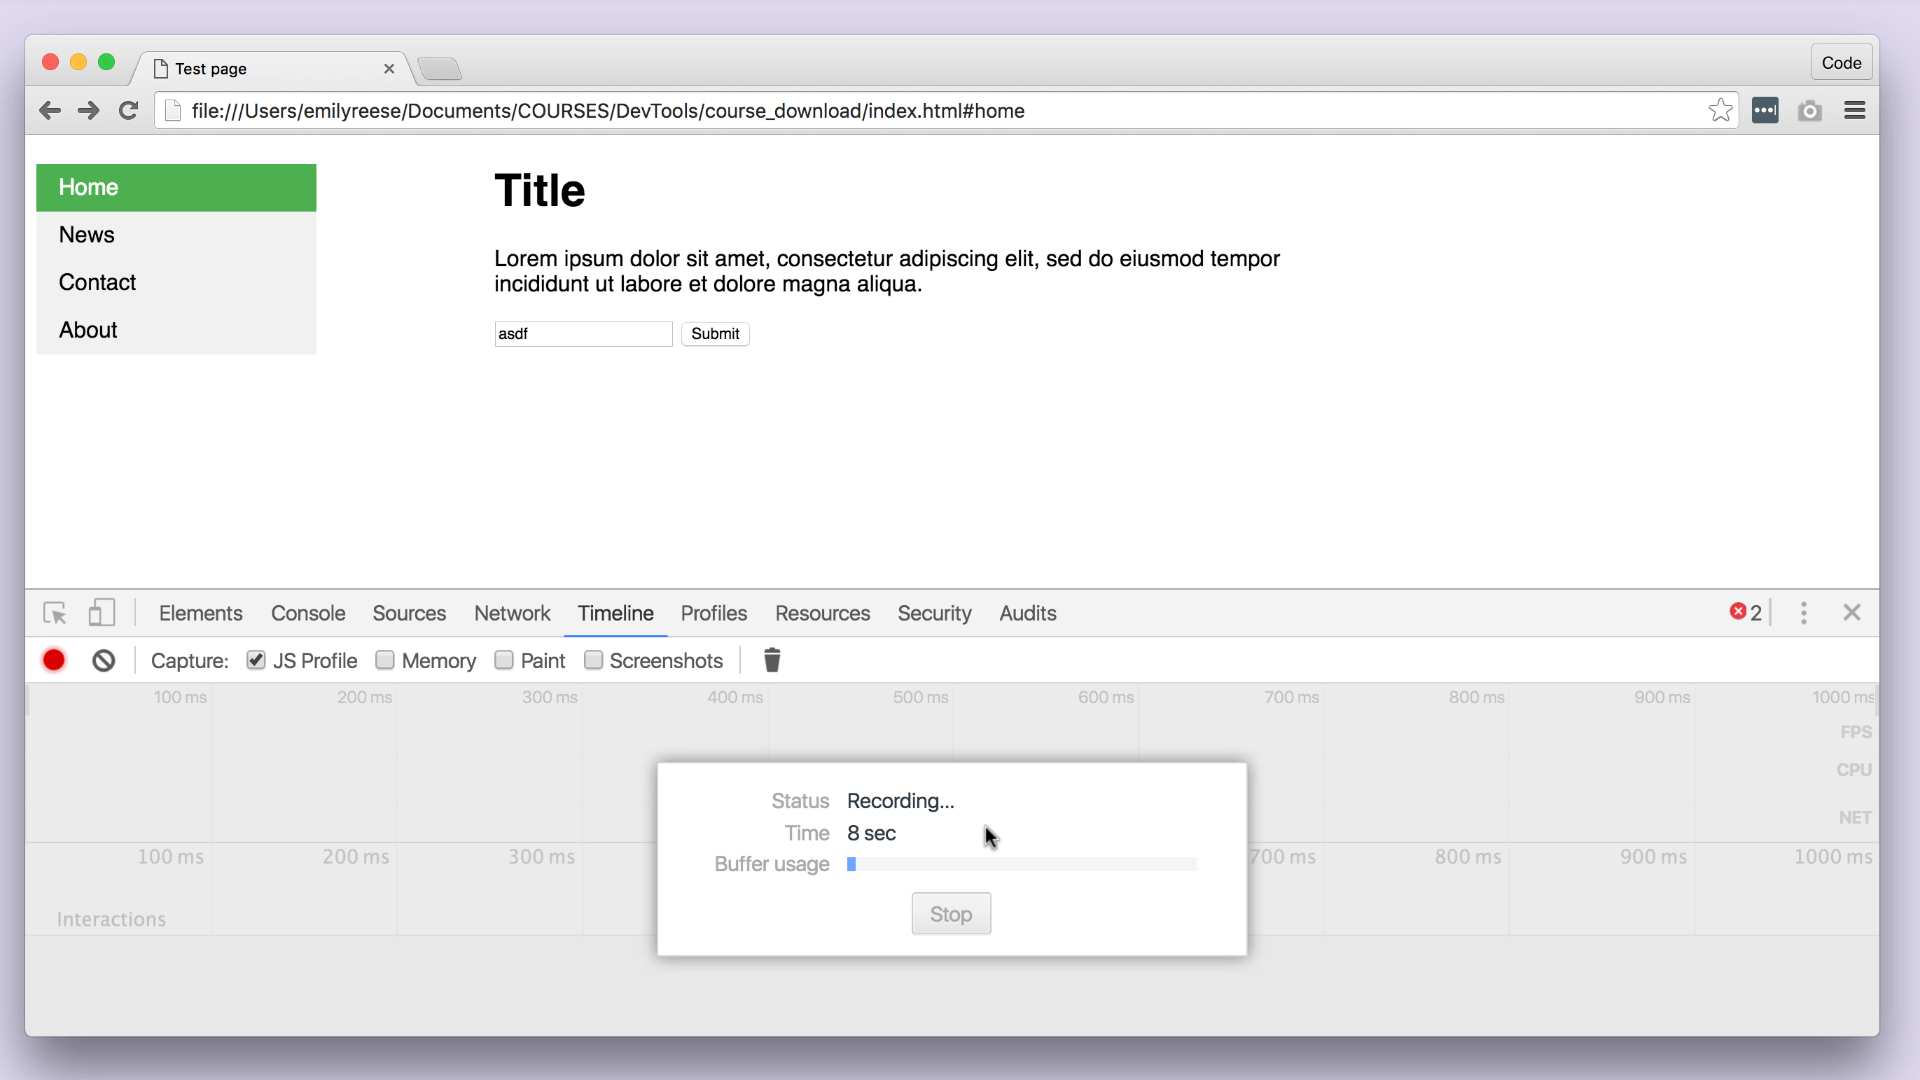Image resolution: width=1920 pixels, height=1080 pixels.
Task: Click the bookmark star icon
Action: [1720, 109]
